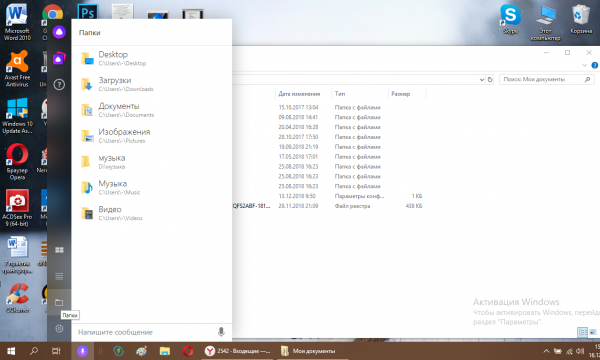Switch Explorer to large icons view
Viewport: 600px width, 360px height.
[x=593, y=332]
